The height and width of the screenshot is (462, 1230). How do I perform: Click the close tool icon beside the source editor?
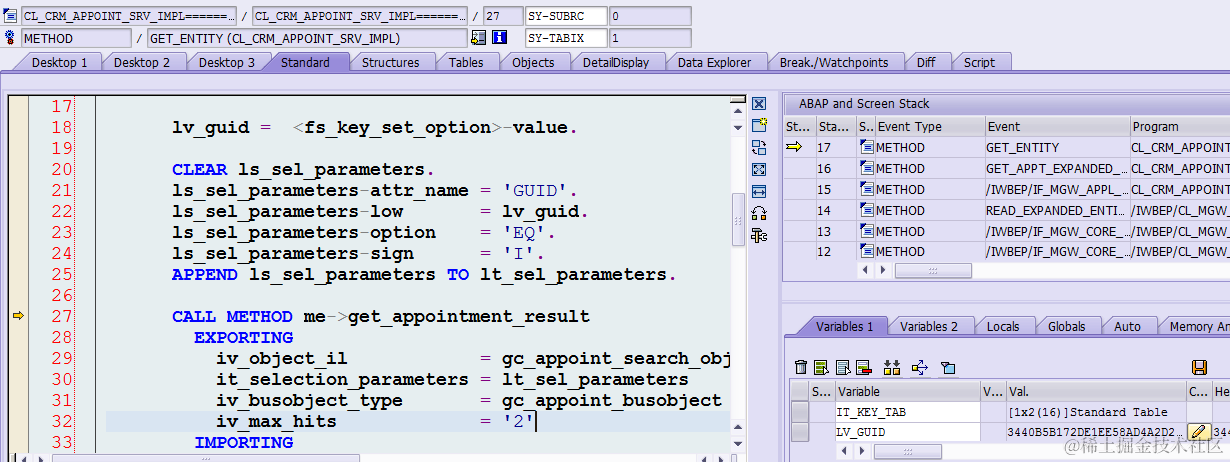click(759, 104)
